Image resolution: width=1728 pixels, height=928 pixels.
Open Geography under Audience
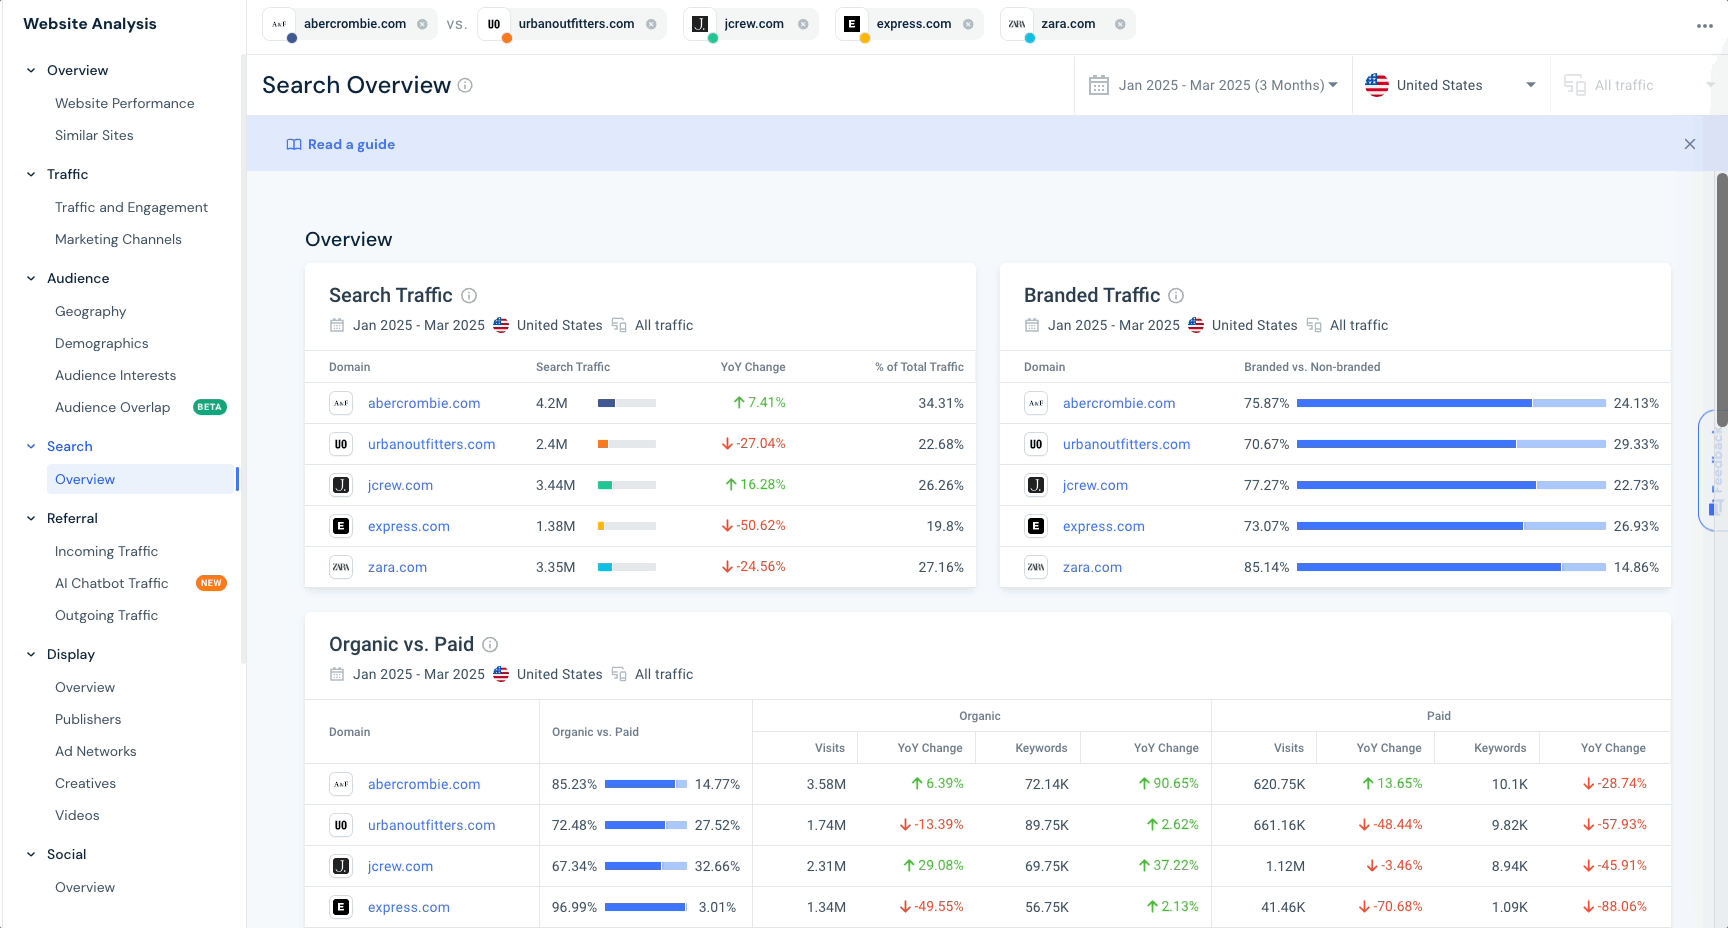(x=91, y=311)
